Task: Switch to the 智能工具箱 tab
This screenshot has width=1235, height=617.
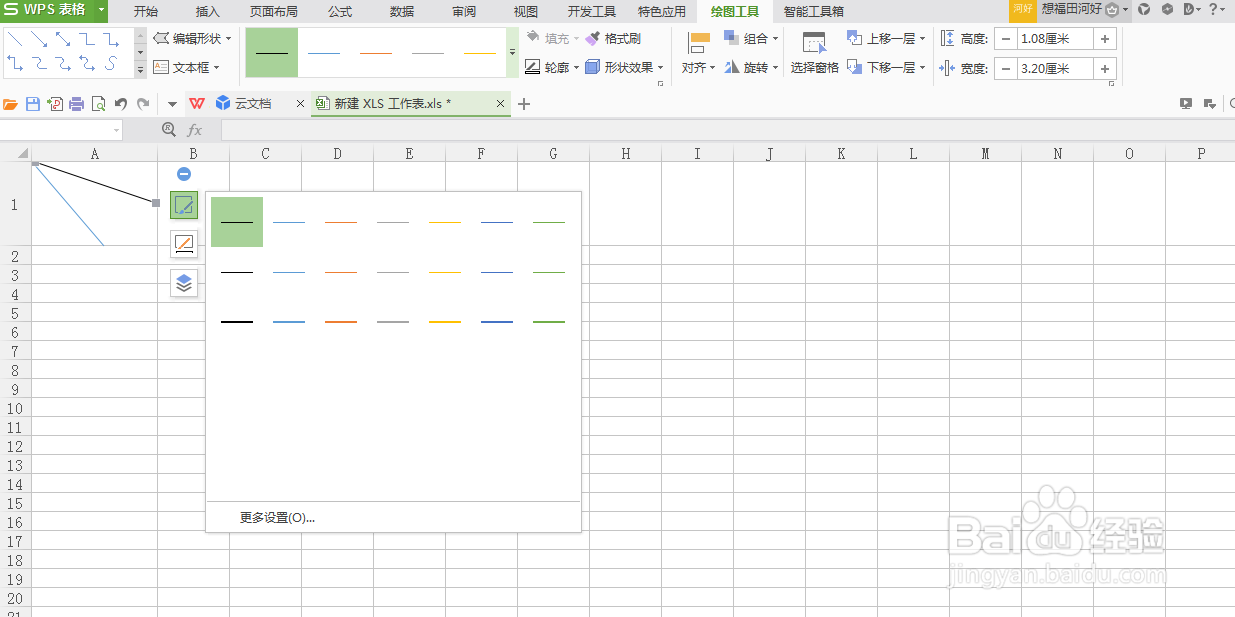Action: pos(814,12)
